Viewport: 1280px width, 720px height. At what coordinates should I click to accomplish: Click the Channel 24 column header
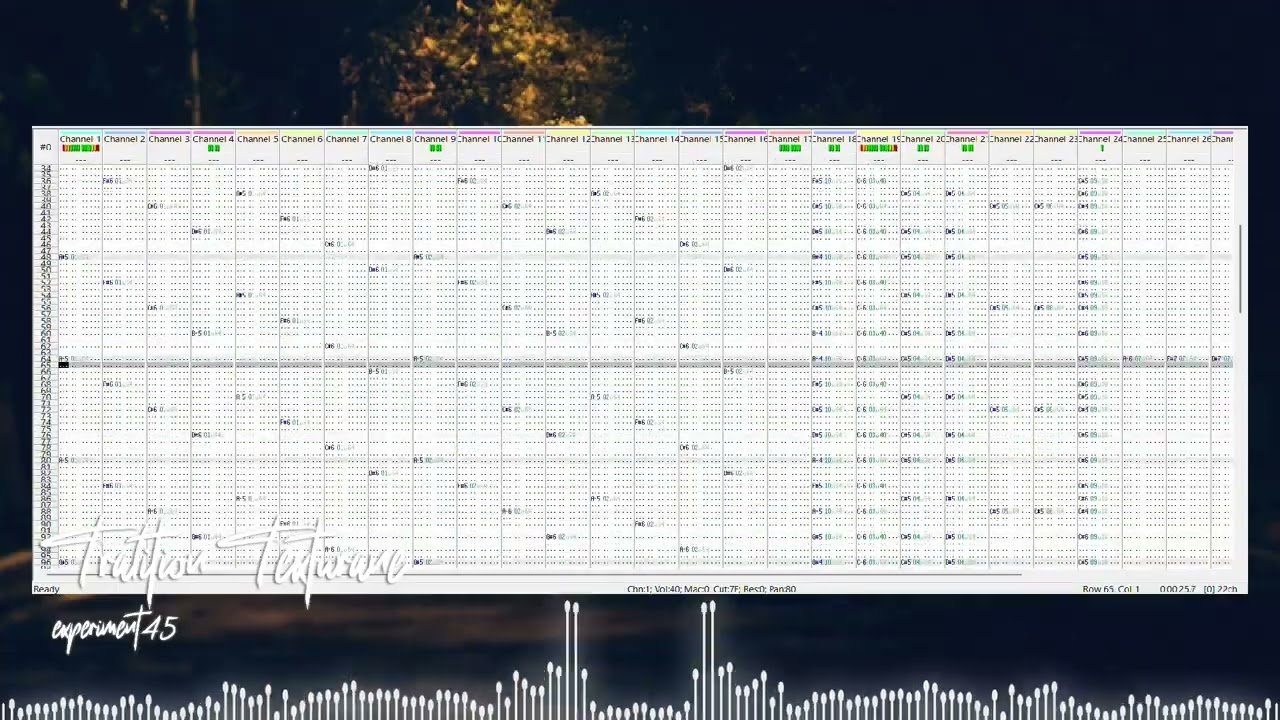tap(1100, 139)
